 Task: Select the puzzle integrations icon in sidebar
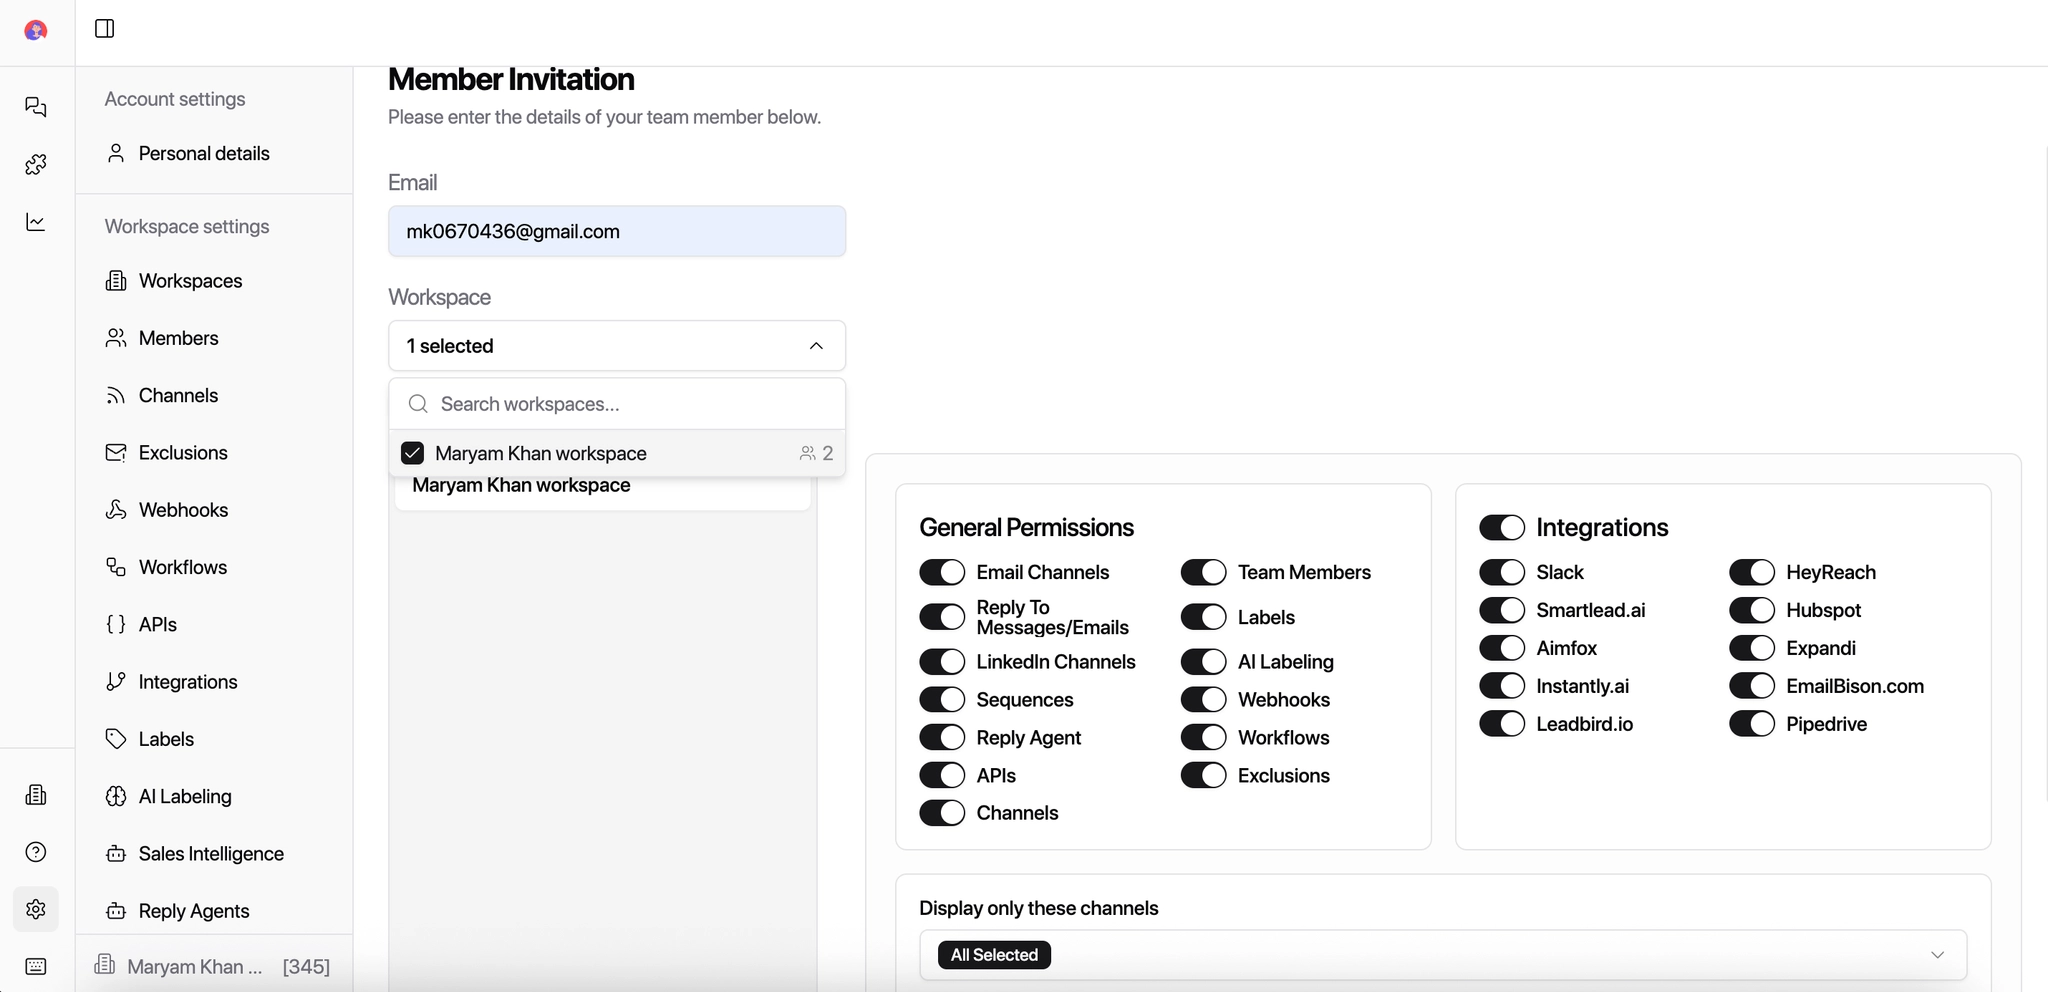coord(36,164)
